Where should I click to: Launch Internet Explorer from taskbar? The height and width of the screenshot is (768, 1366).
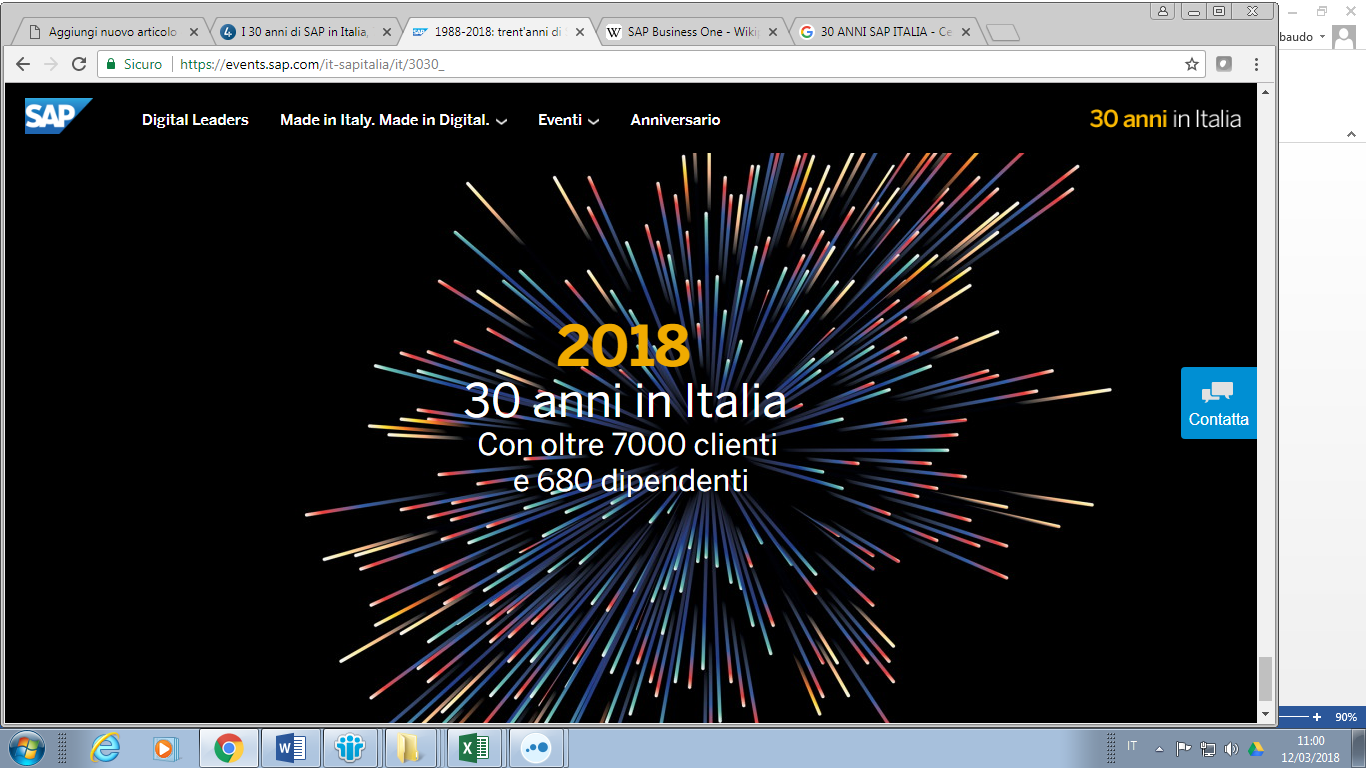(x=104, y=747)
